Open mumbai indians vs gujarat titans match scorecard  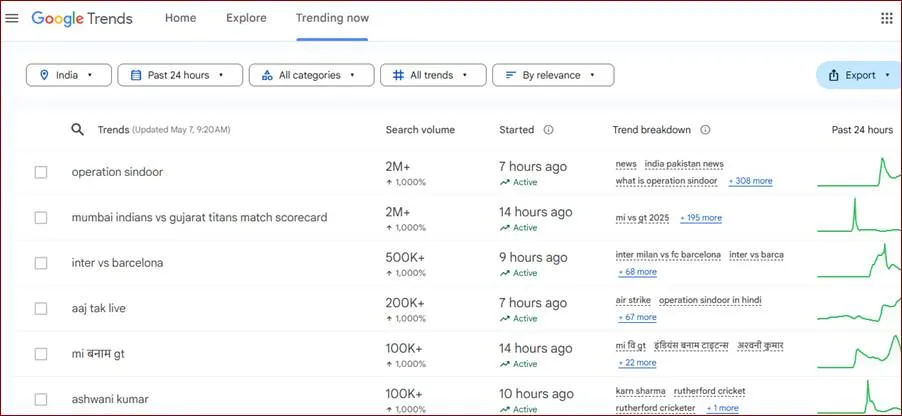click(x=200, y=217)
